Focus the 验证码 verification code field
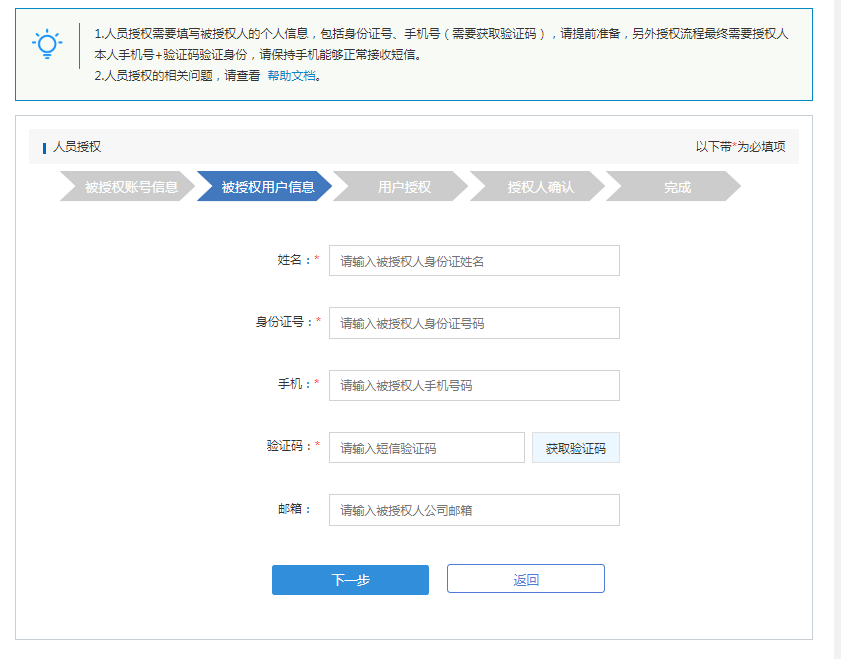The height and width of the screenshot is (659, 841). 426,447
